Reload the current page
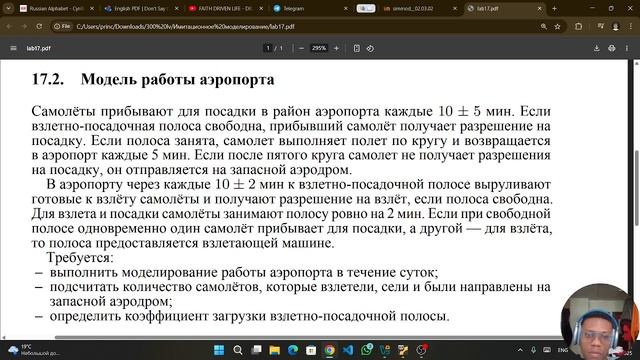Viewport: 640px width, 360px height. 39,27
